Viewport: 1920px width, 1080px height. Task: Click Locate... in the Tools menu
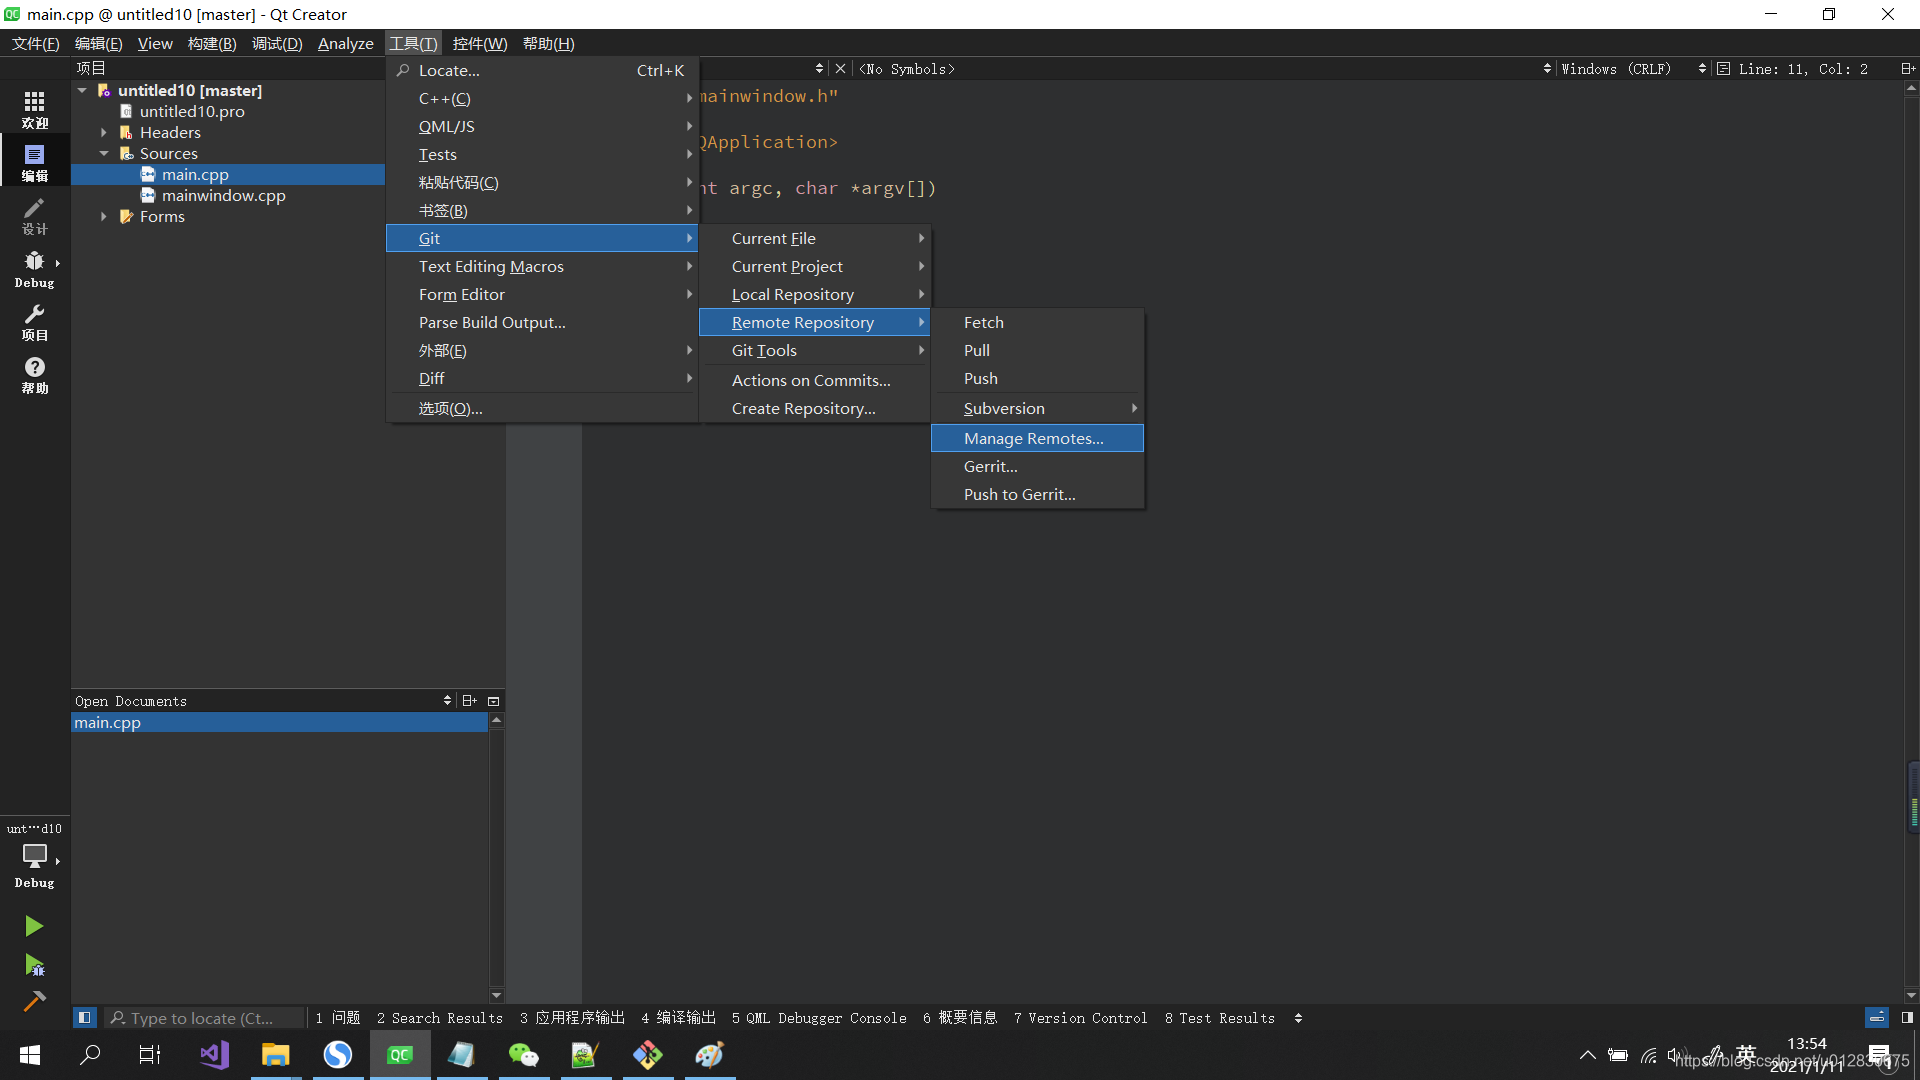coord(542,70)
